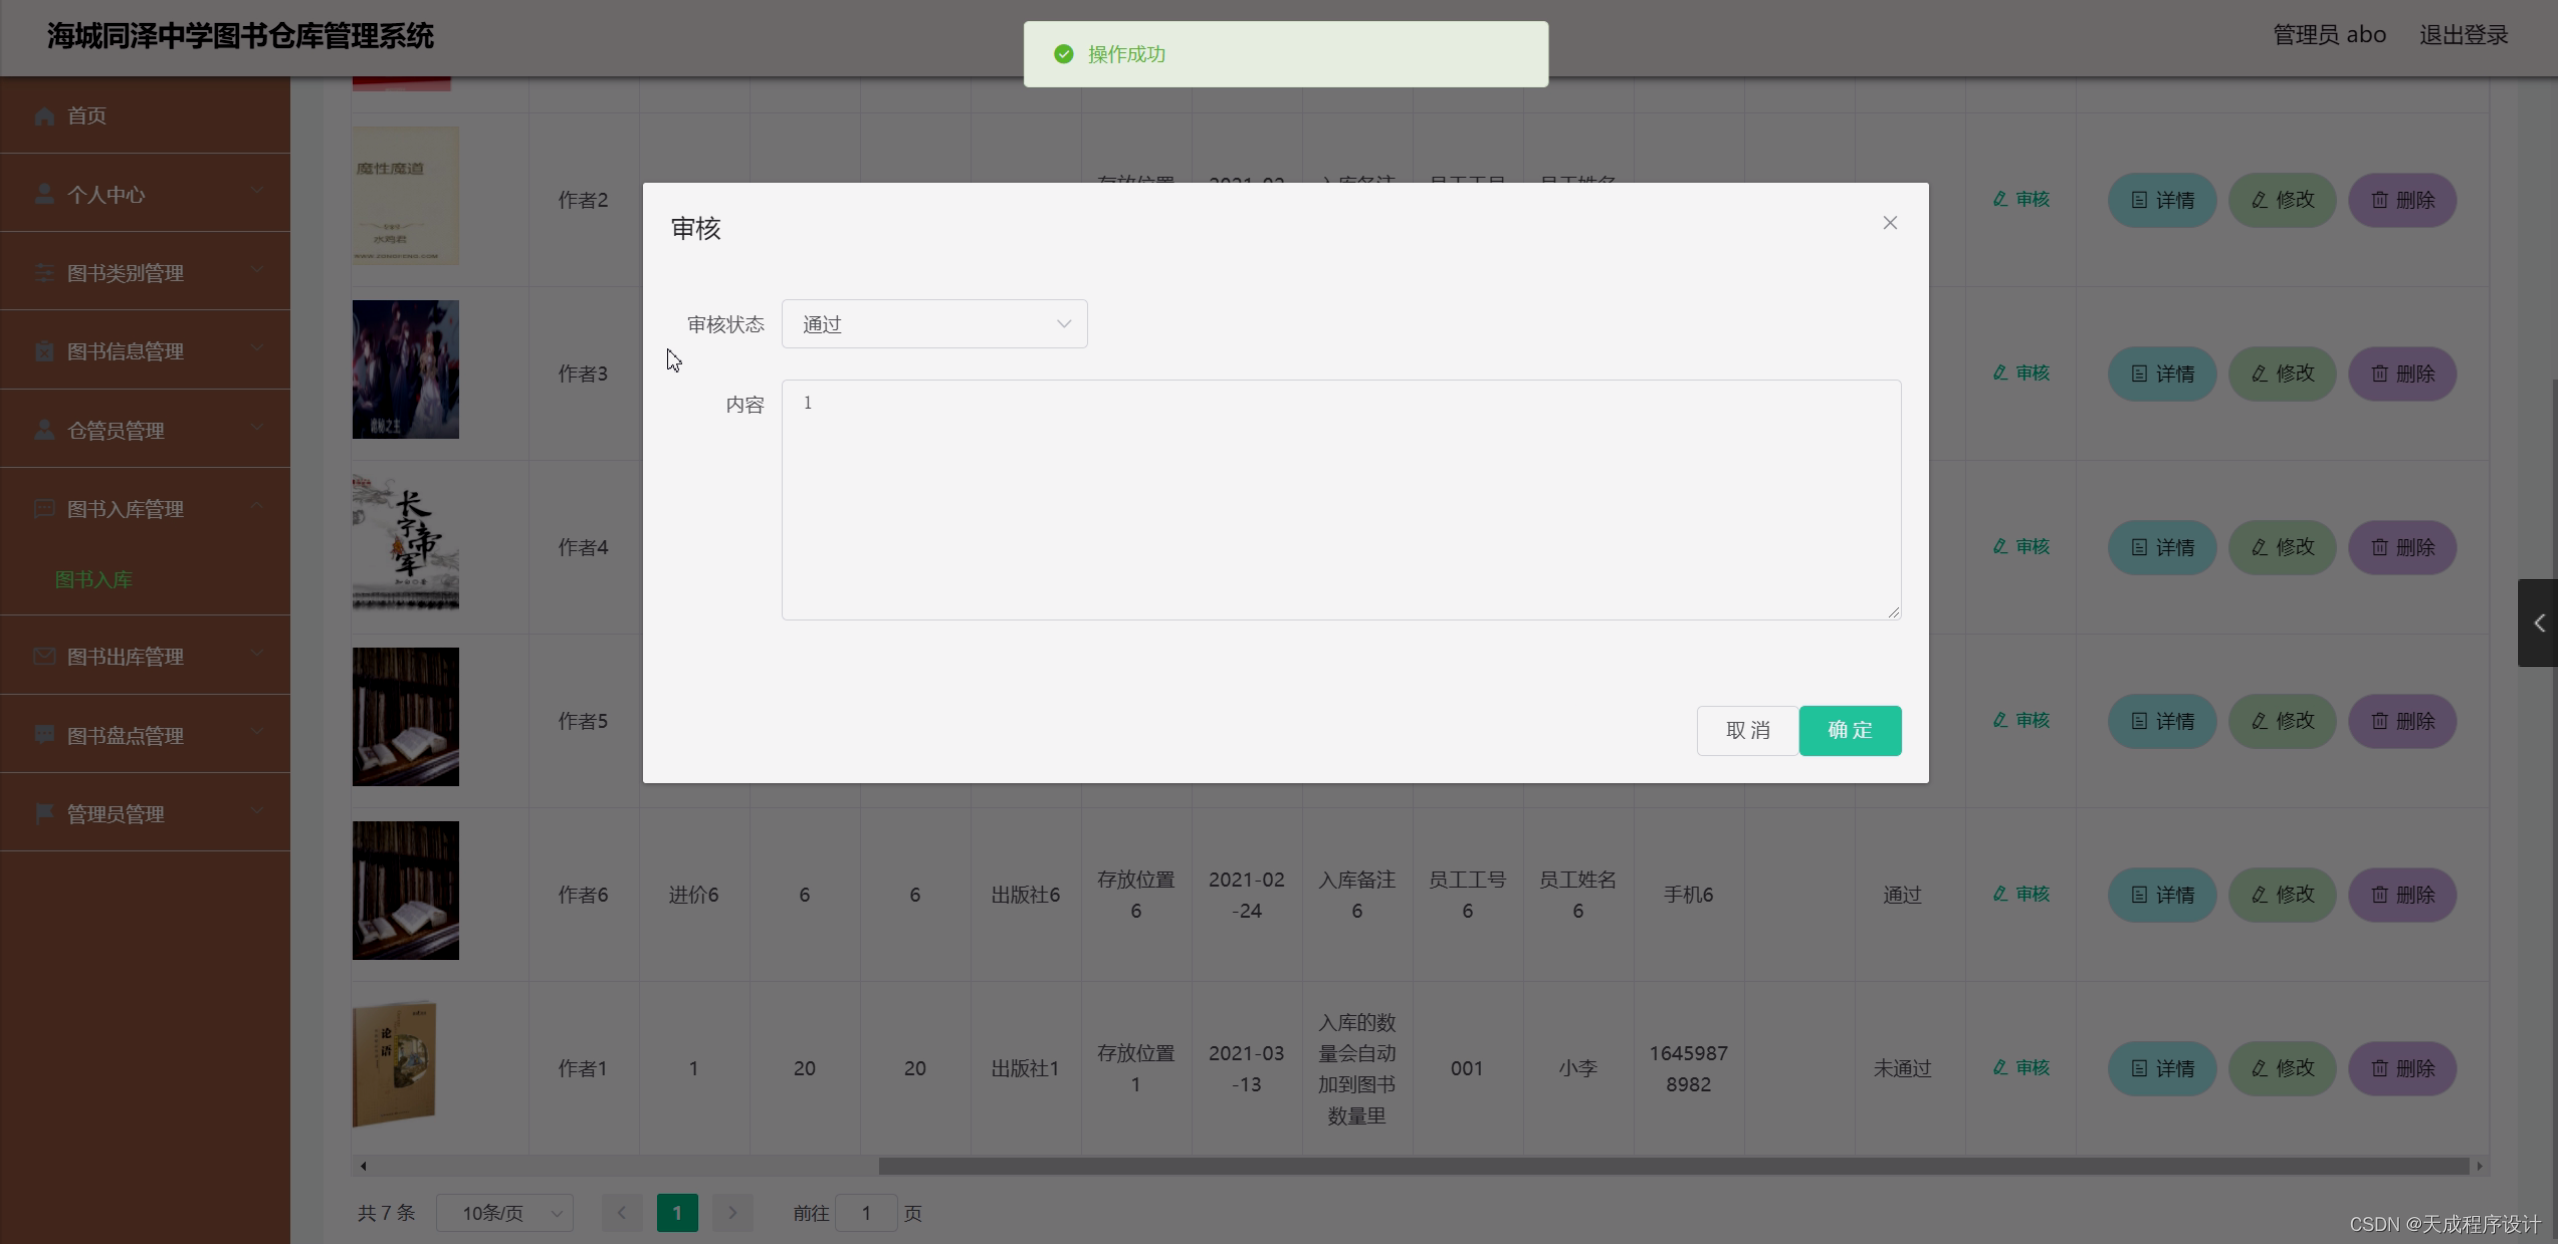2558x1244 pixels.
Task: Click the home icon beside 首页
Action: pyautogui.click(x=44, y=116)
